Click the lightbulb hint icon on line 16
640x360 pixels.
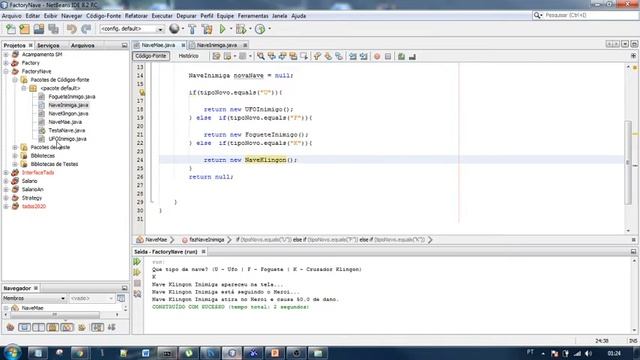[x=142, y=92]
